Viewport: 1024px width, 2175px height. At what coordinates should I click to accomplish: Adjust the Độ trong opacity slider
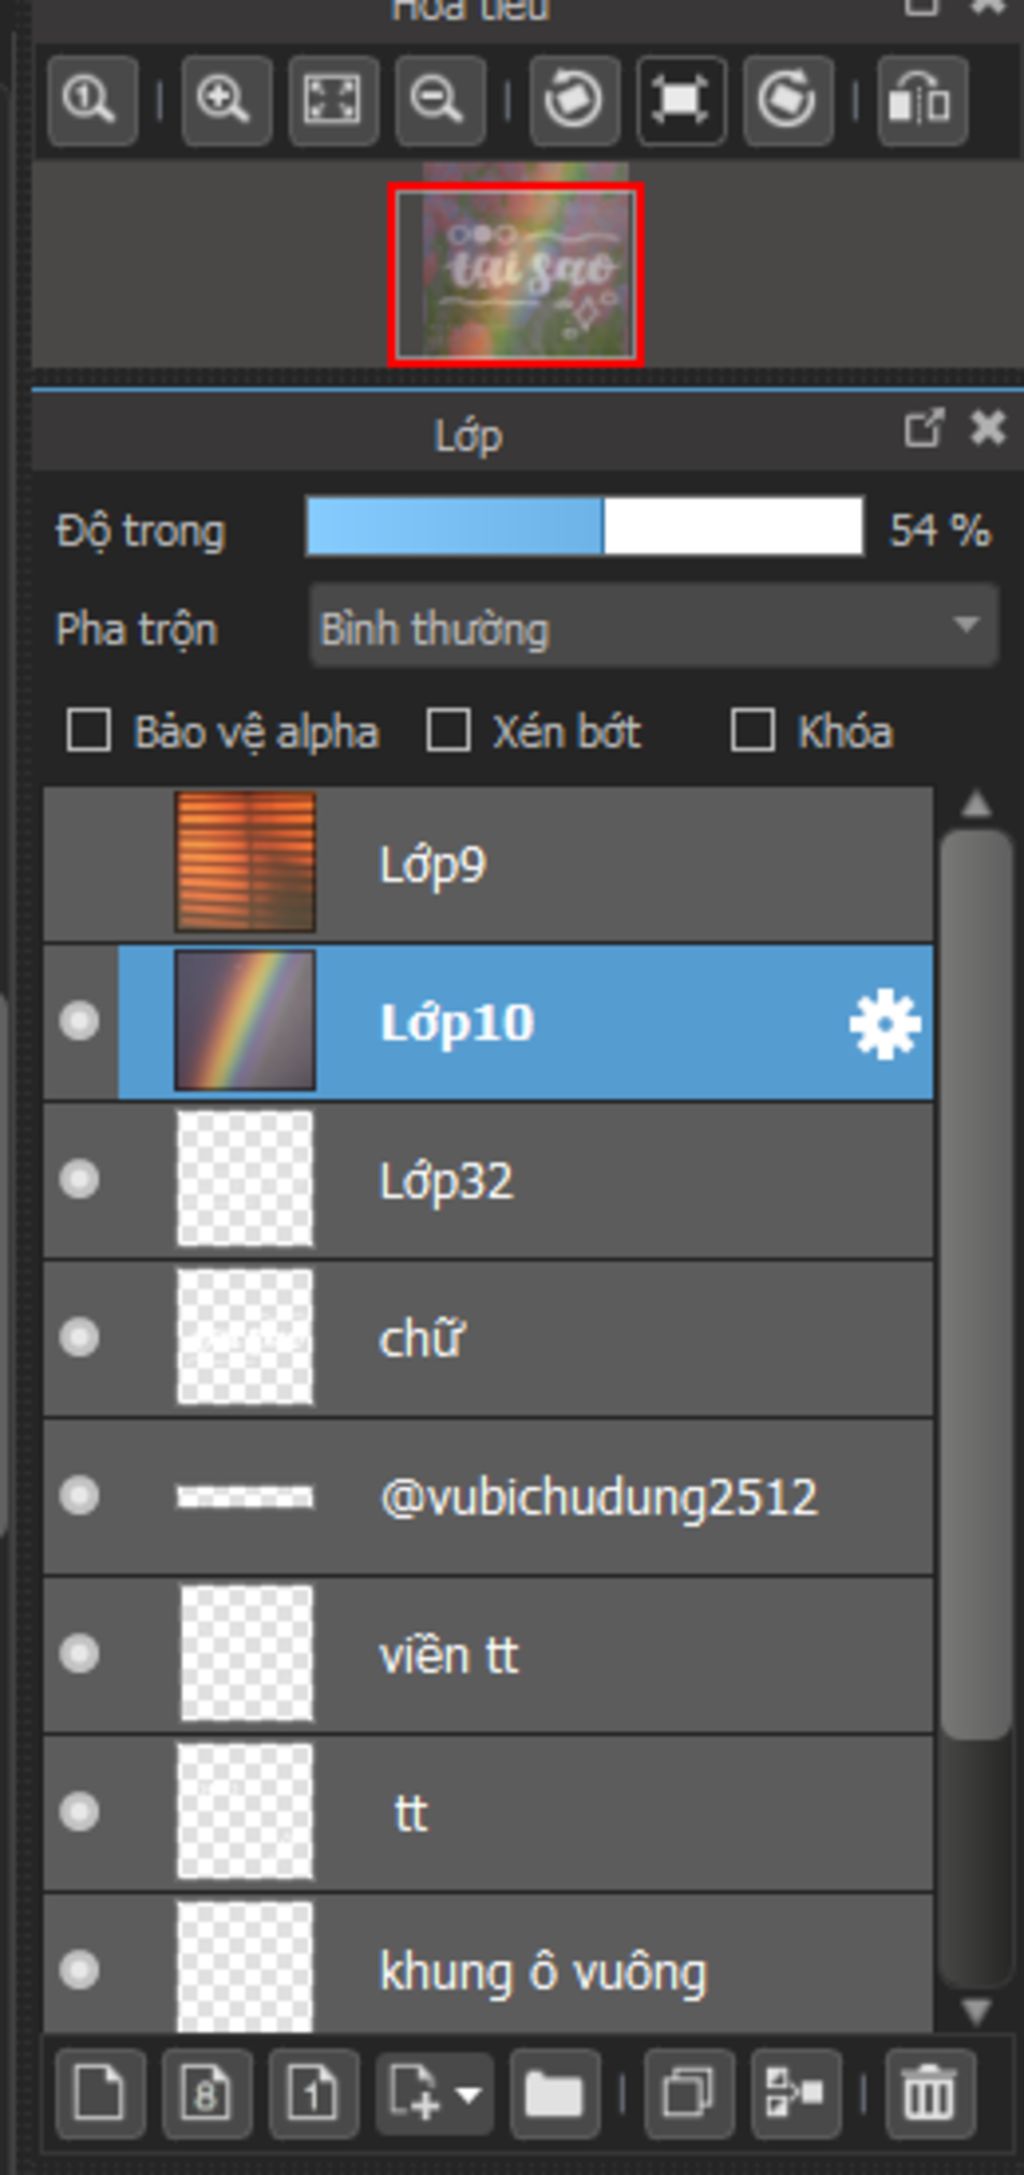click(585, 526)
